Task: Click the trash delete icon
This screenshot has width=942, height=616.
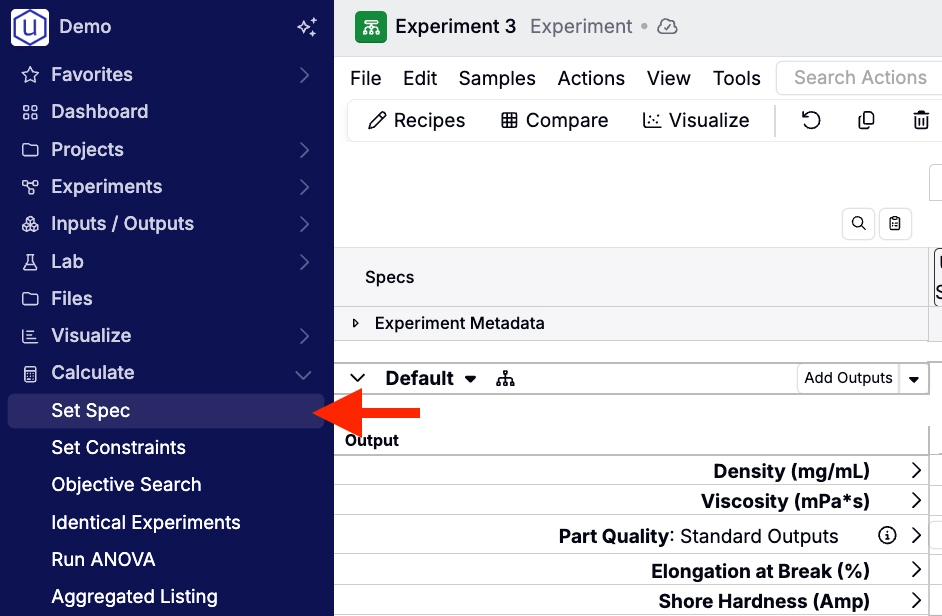Action: [921, 120]
